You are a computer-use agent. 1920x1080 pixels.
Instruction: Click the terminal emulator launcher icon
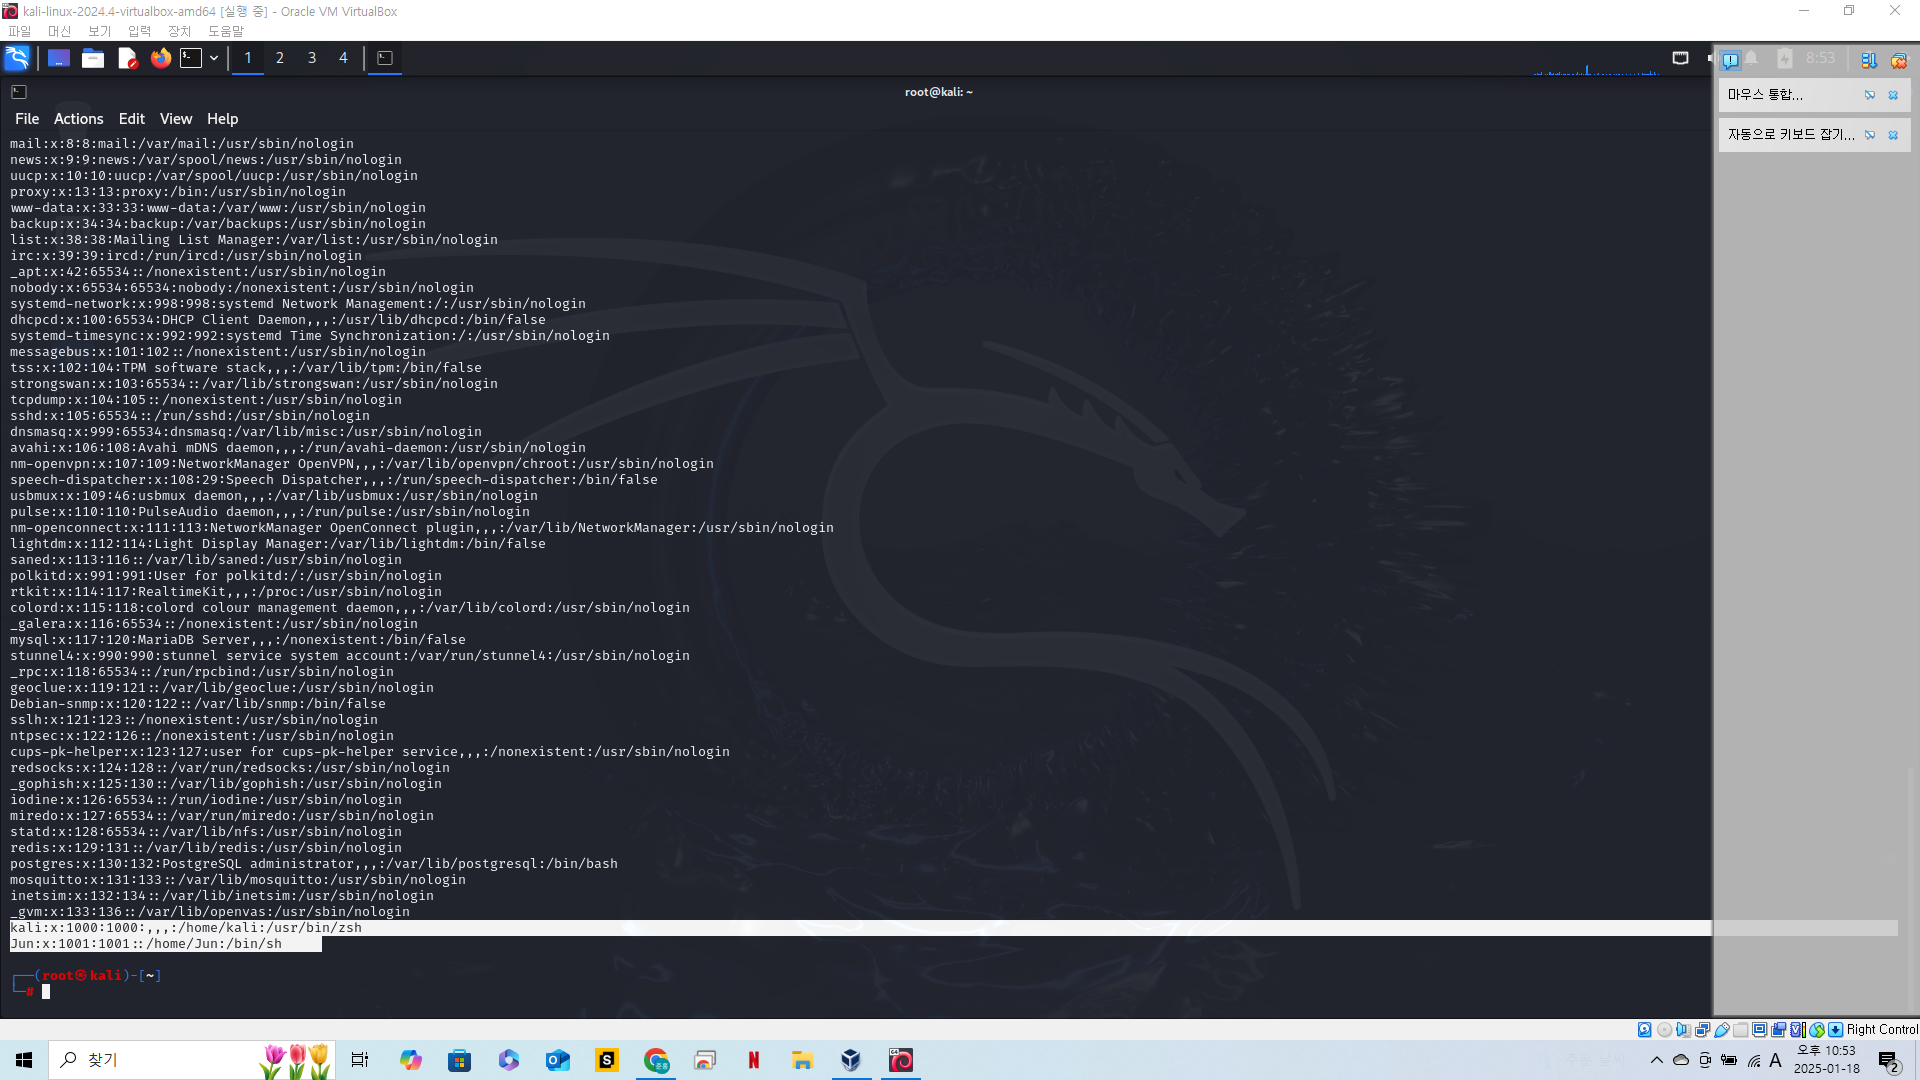[191, 58]
